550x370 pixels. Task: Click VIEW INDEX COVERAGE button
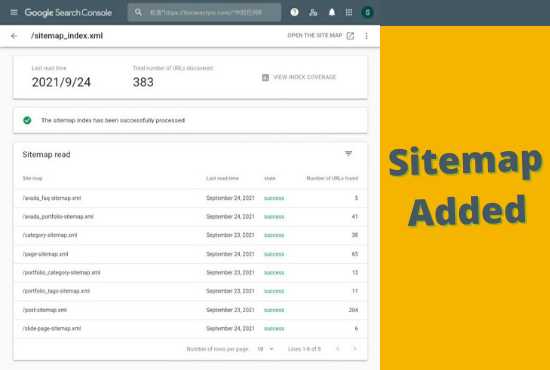[x=299, y=77]
